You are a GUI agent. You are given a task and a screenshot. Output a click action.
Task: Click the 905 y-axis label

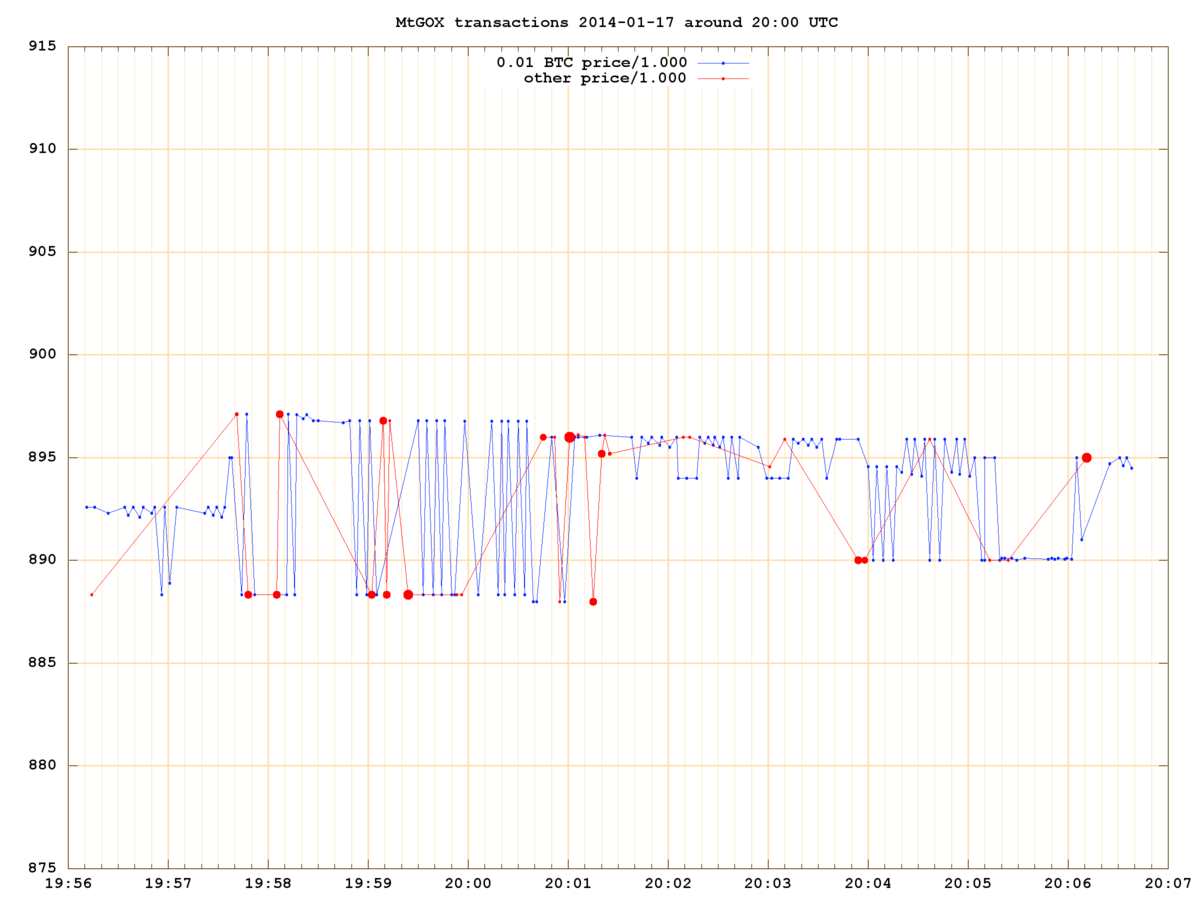click(42, 252)
